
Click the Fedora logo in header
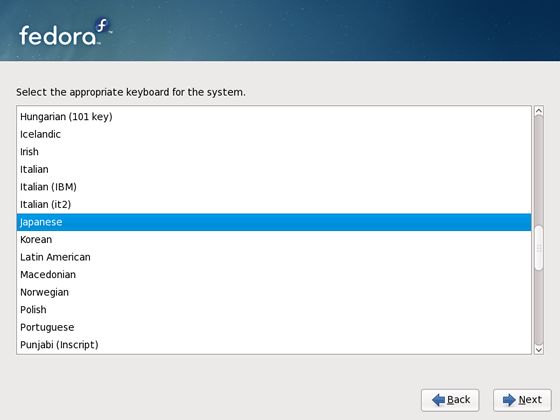pyautogui.click(x=65, y=33)
